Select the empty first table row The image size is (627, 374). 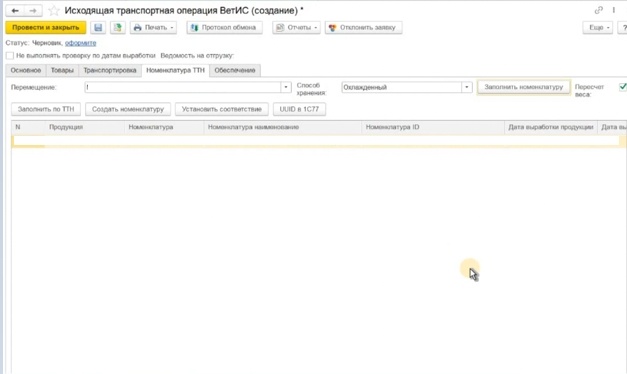(319, 141)
